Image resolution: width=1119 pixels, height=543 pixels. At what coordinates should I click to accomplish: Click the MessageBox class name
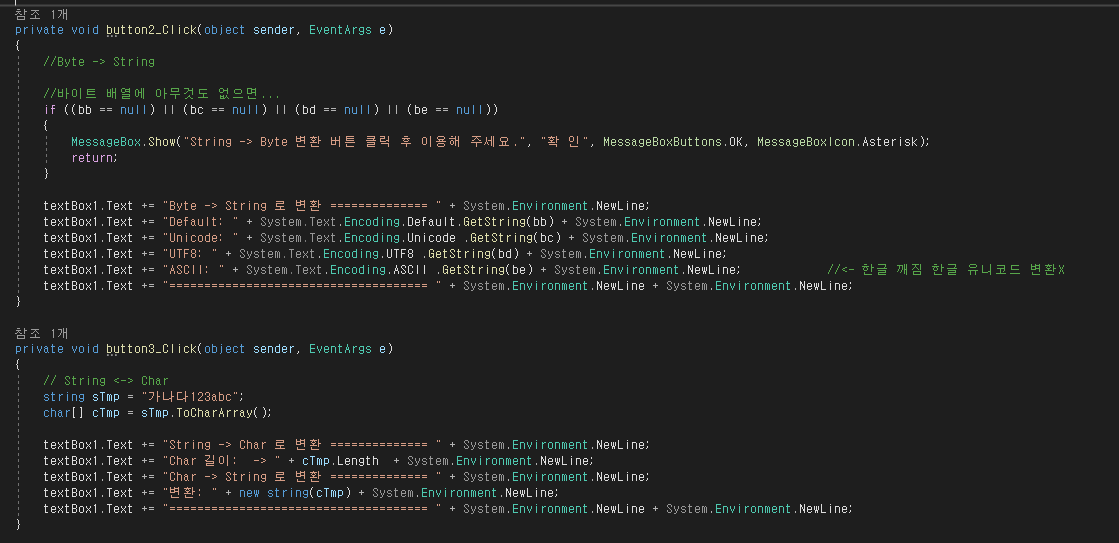[106, 142]
